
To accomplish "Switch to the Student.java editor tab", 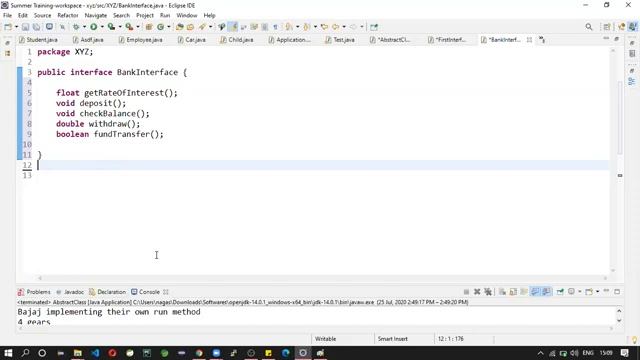I will (x=38, y=40).
